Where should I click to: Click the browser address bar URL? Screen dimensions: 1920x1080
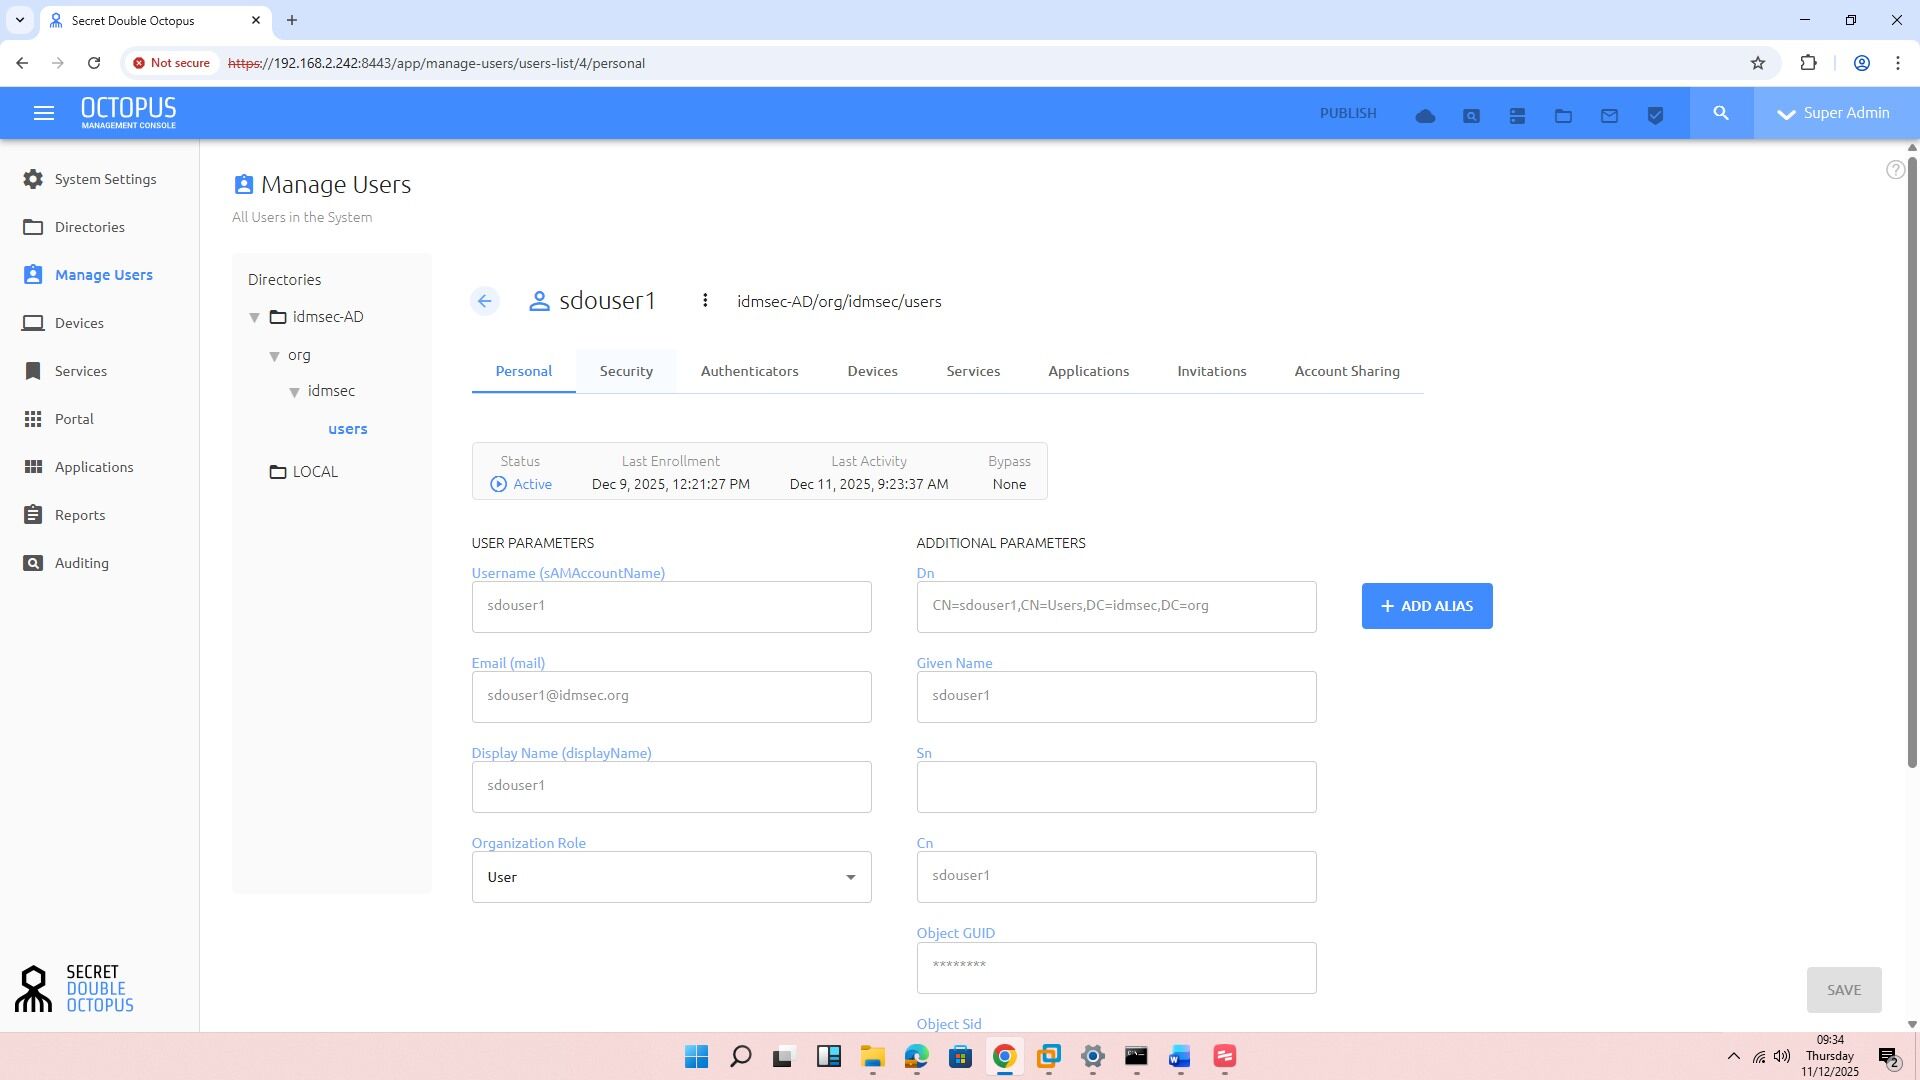tap(436, 63)
